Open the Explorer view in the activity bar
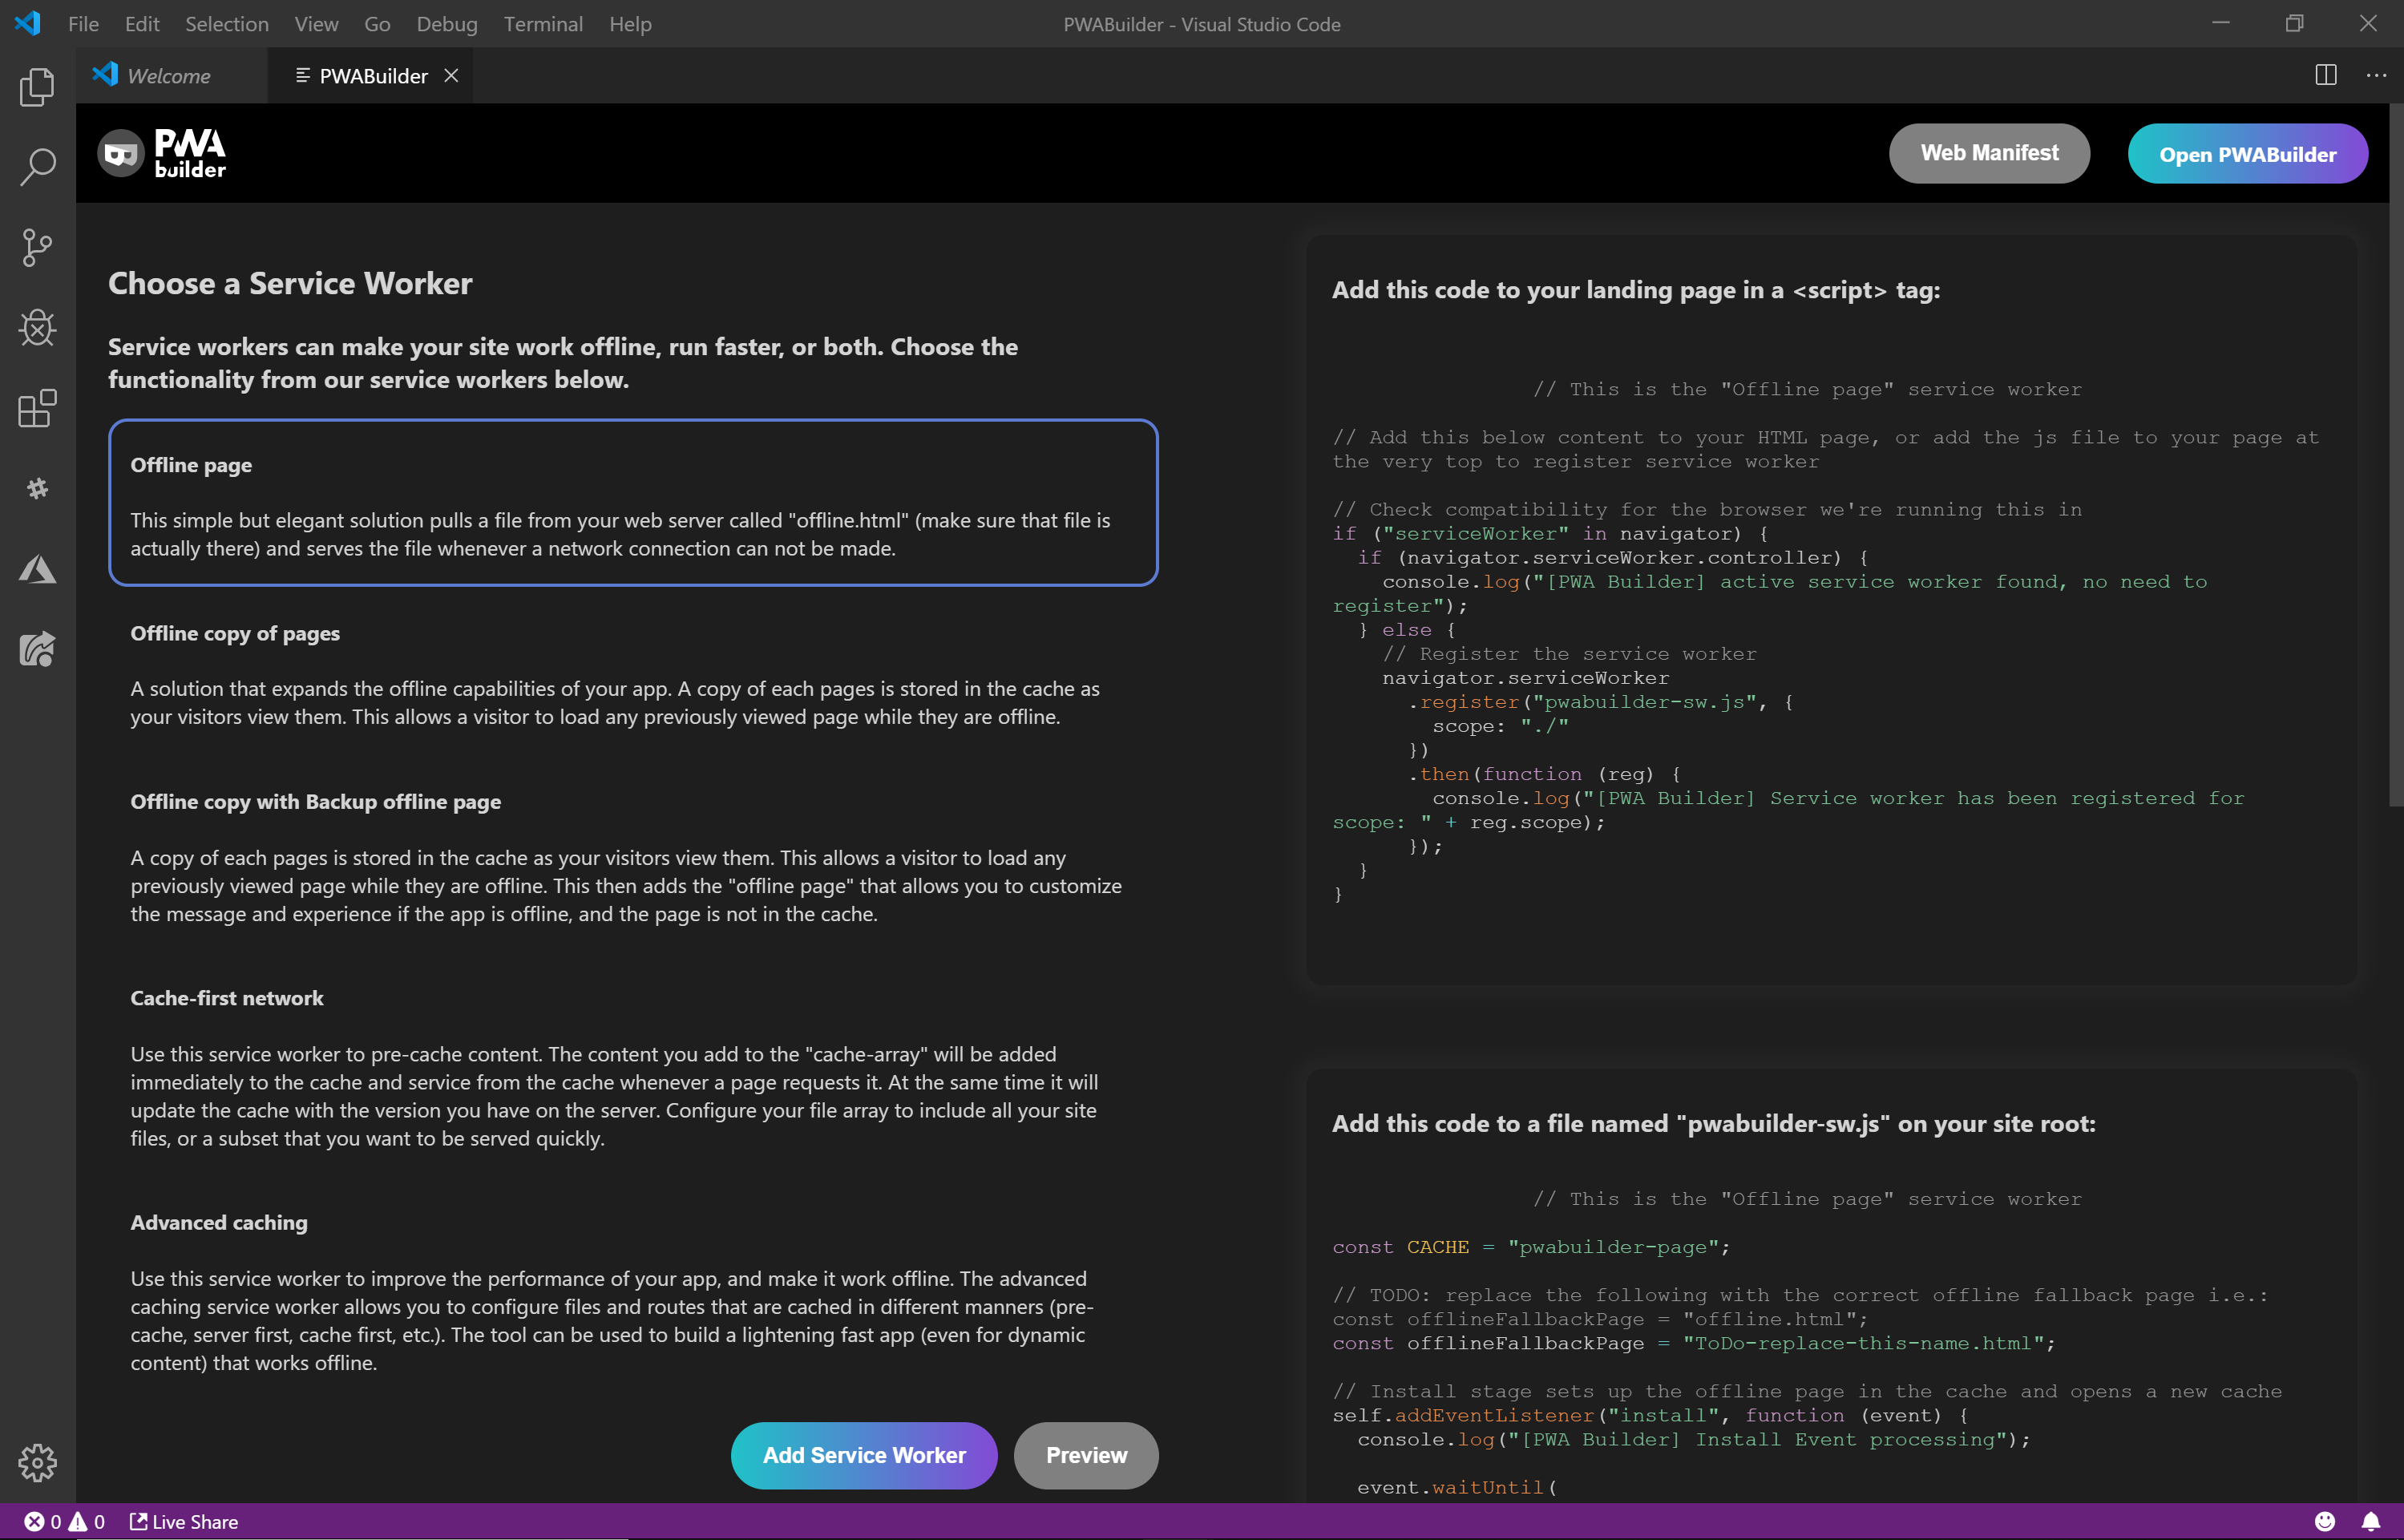This screenshot has width=2404, height=1540. tap(37, 87)
